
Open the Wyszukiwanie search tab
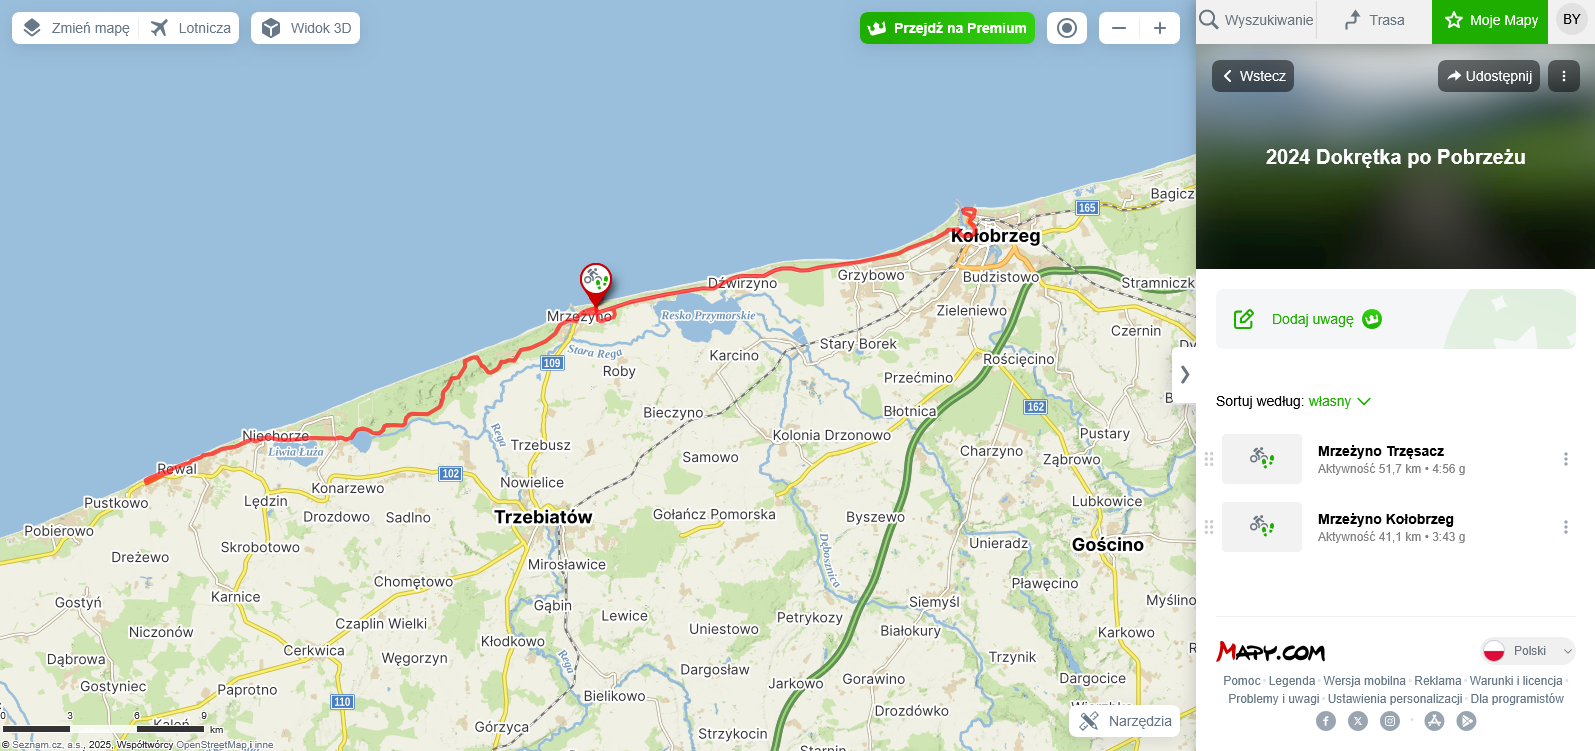coord(1256,20)
